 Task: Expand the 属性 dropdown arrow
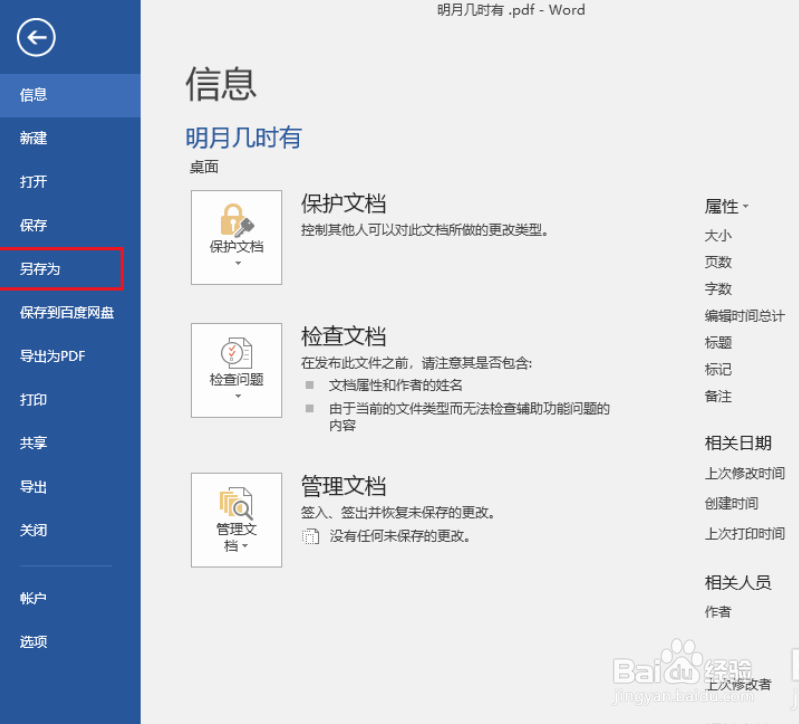click(x=745, y=206)
